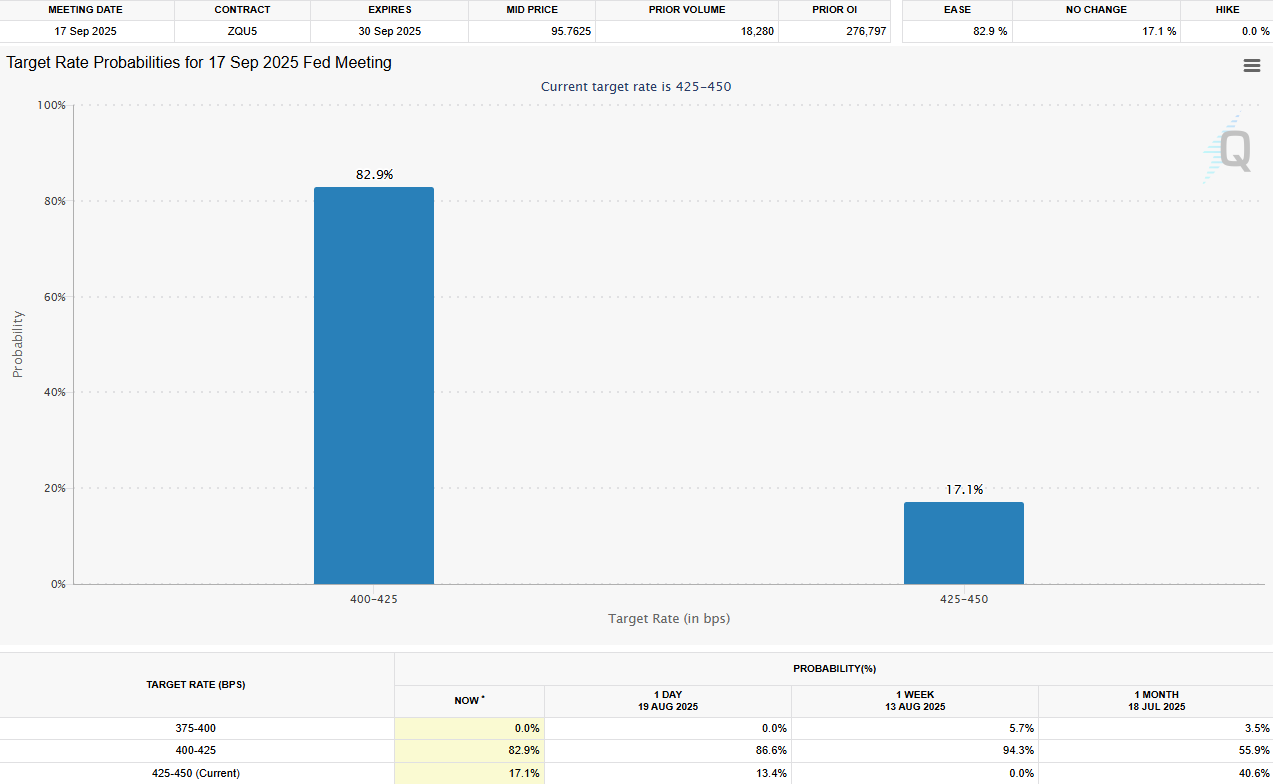
Task: Click the QuikStrike Q watermark logo
Action: click(1229, 150)
